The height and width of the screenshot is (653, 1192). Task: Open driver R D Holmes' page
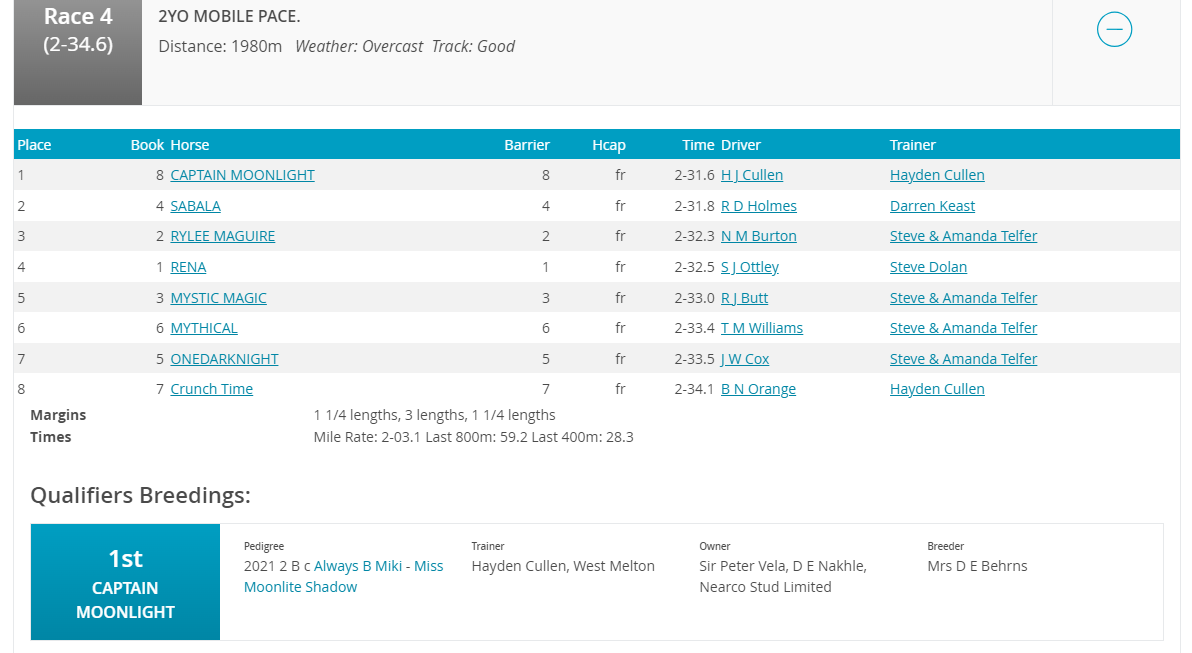(758, 205)
